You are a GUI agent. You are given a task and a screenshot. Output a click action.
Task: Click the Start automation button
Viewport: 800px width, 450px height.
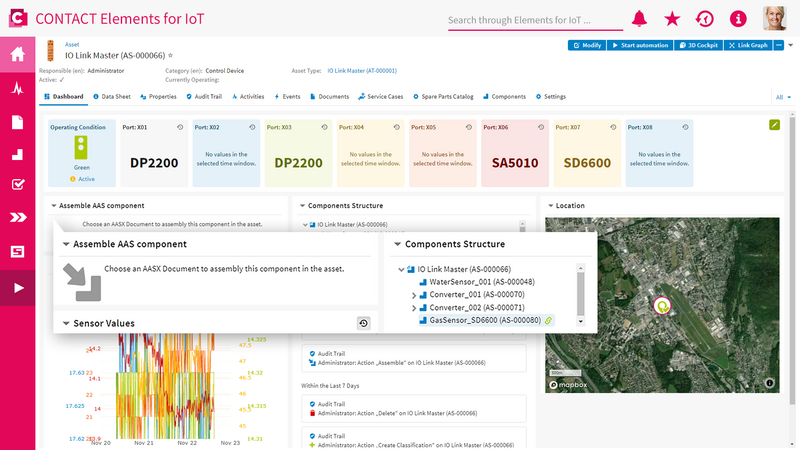point(640,45)
